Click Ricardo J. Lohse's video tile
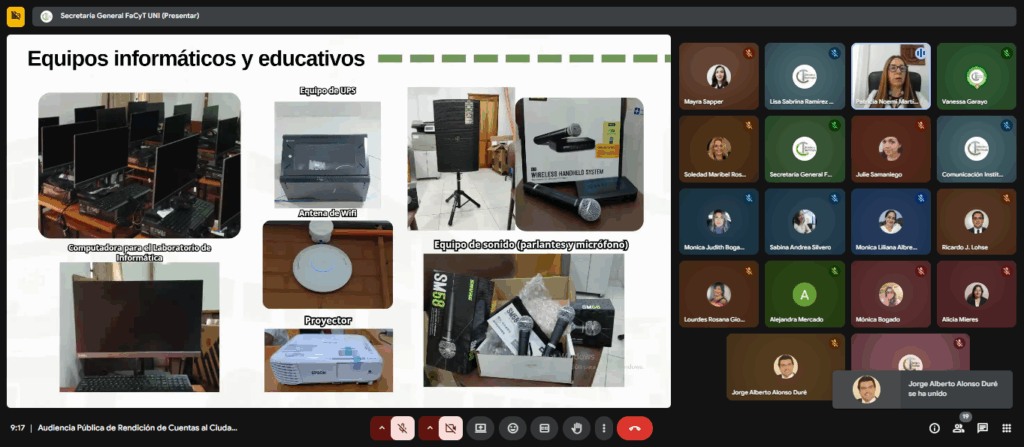 (x=976, y=222)
